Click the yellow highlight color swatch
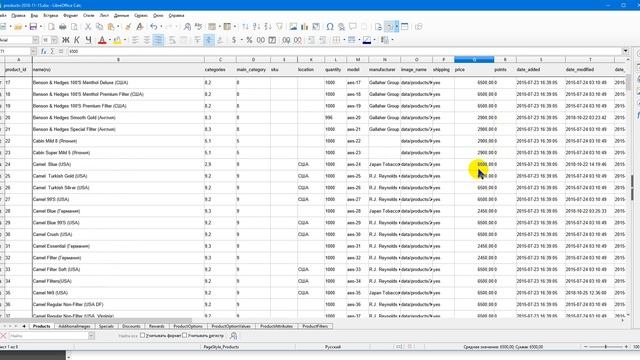Image resolution: width=640 pixels, height=360 pixels. tap(118, 40)
